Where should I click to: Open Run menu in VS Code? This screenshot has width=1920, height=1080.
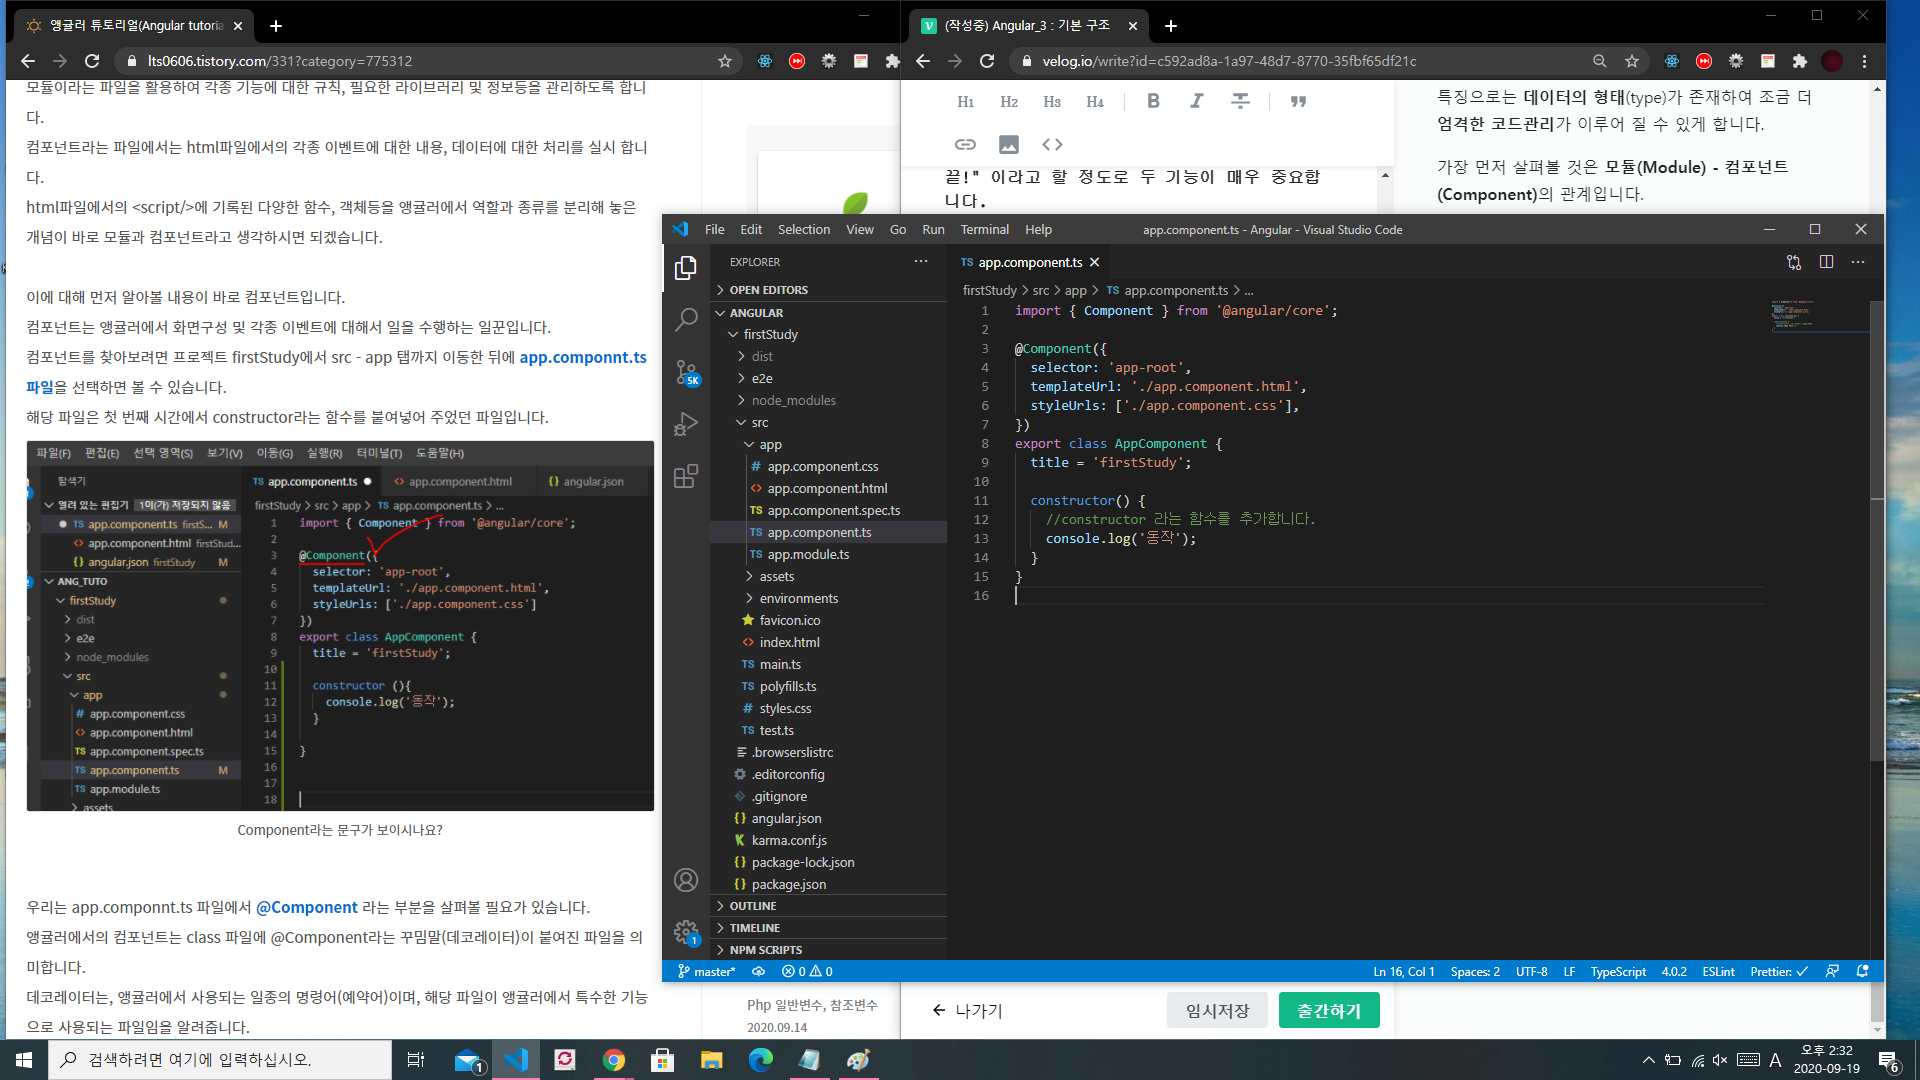tap(933, 229)
